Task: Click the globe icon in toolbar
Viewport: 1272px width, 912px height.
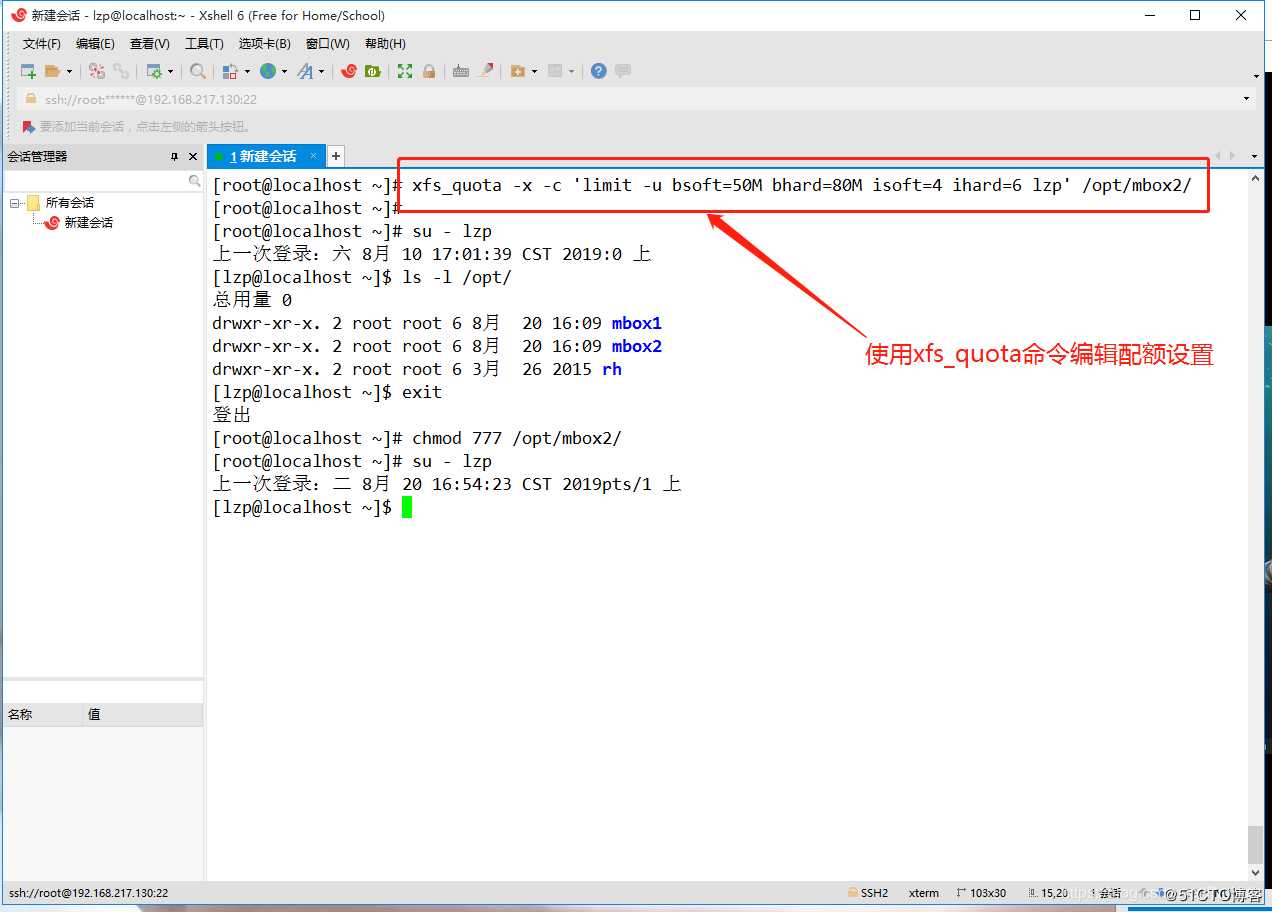Action: pos(268,71)
